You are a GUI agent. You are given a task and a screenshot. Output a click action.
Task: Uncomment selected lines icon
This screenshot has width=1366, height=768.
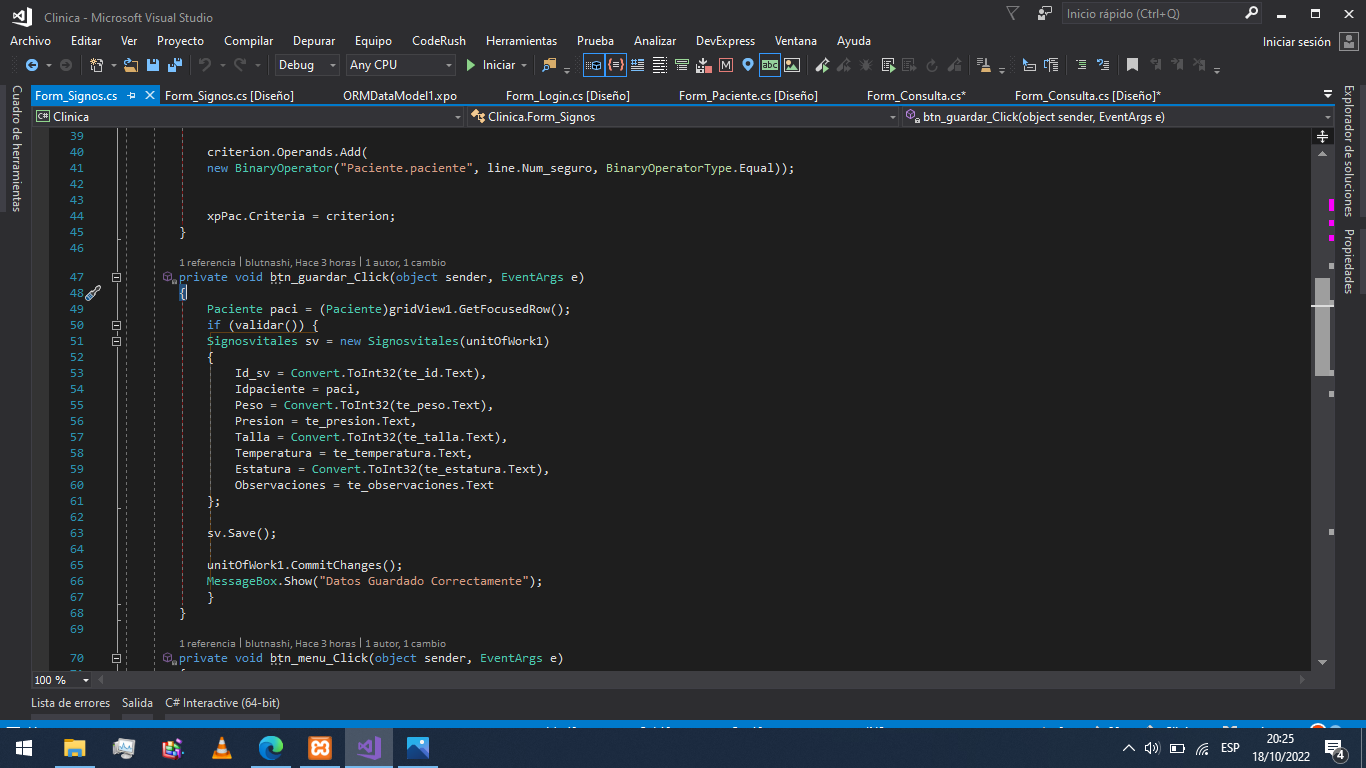coord(1103,65)
